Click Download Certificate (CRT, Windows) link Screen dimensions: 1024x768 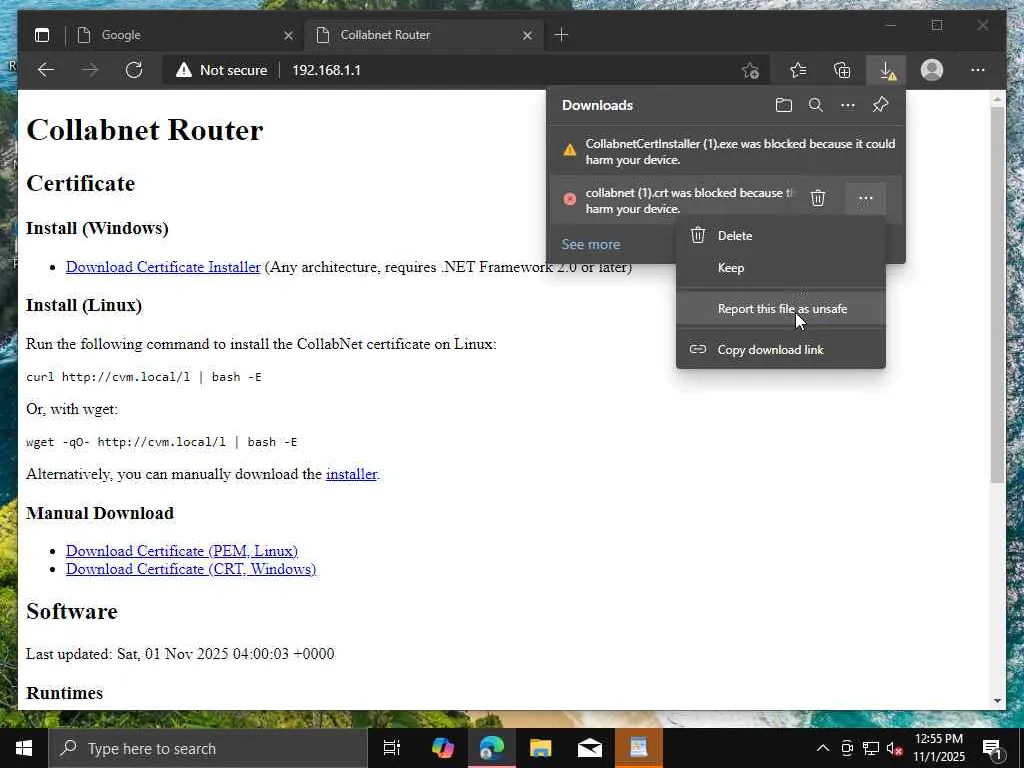191,569
